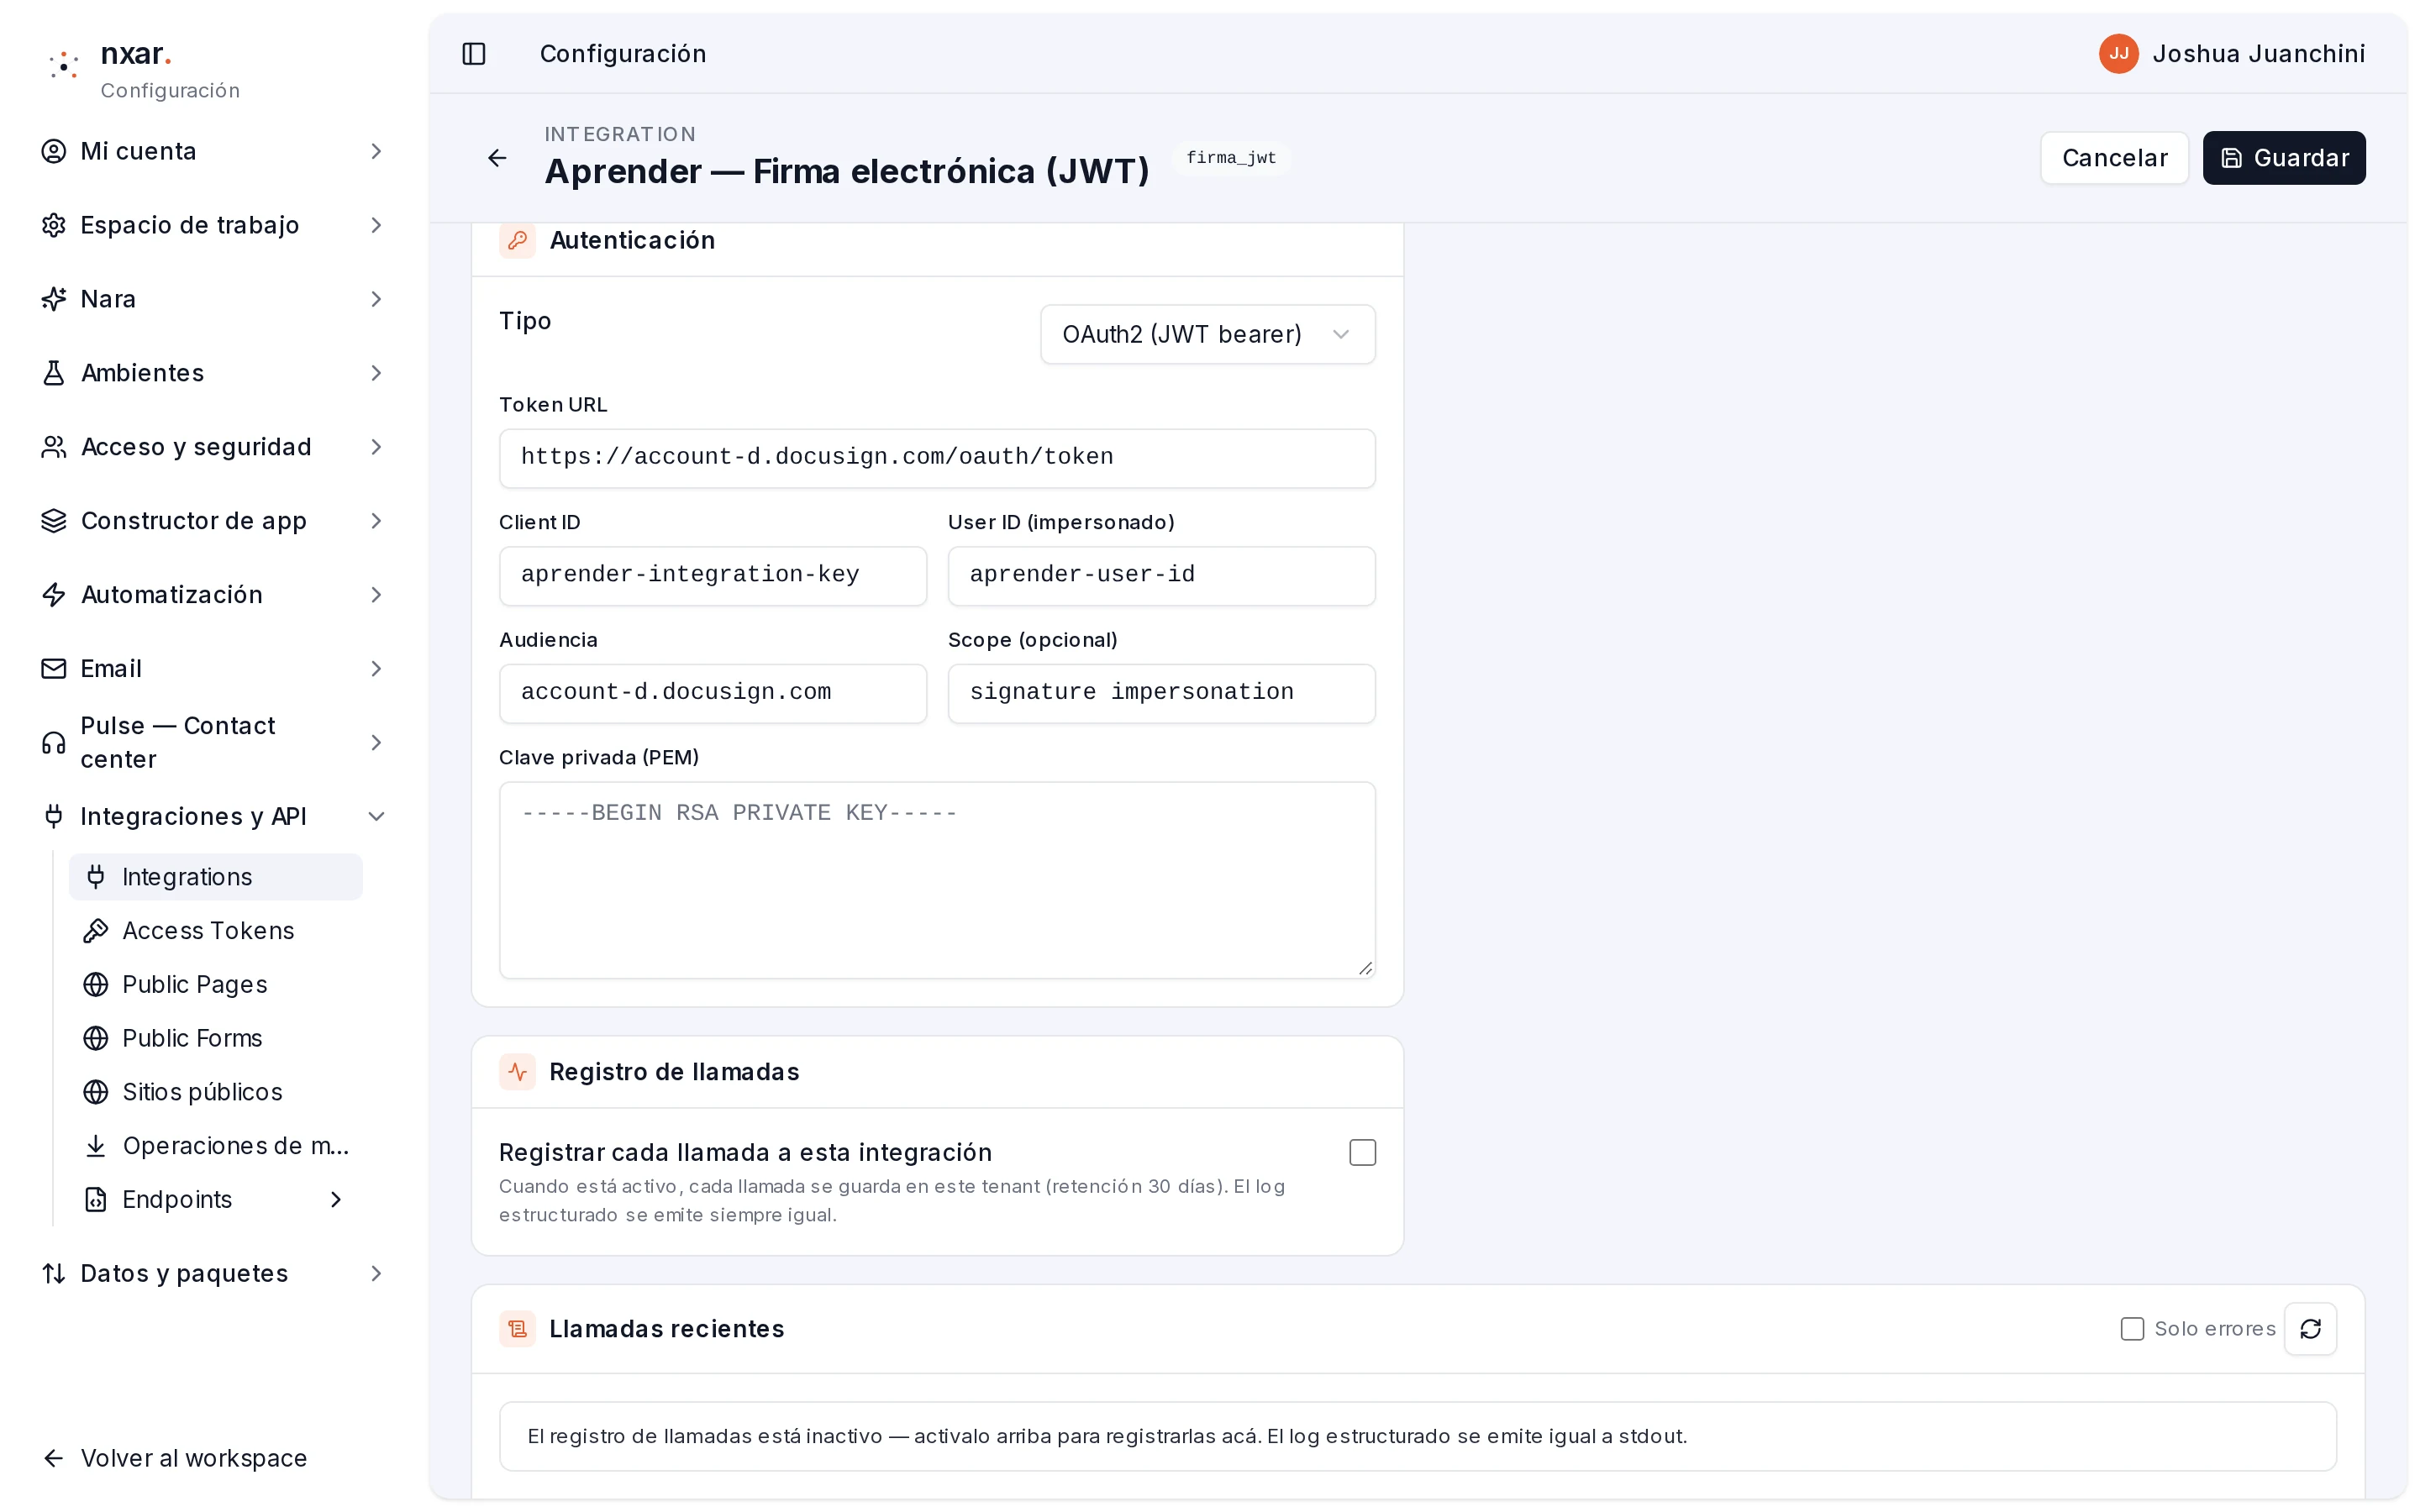The image size is (2420, 1512).
Task: Click the nxar logo icon
Action: coord(64,65)
